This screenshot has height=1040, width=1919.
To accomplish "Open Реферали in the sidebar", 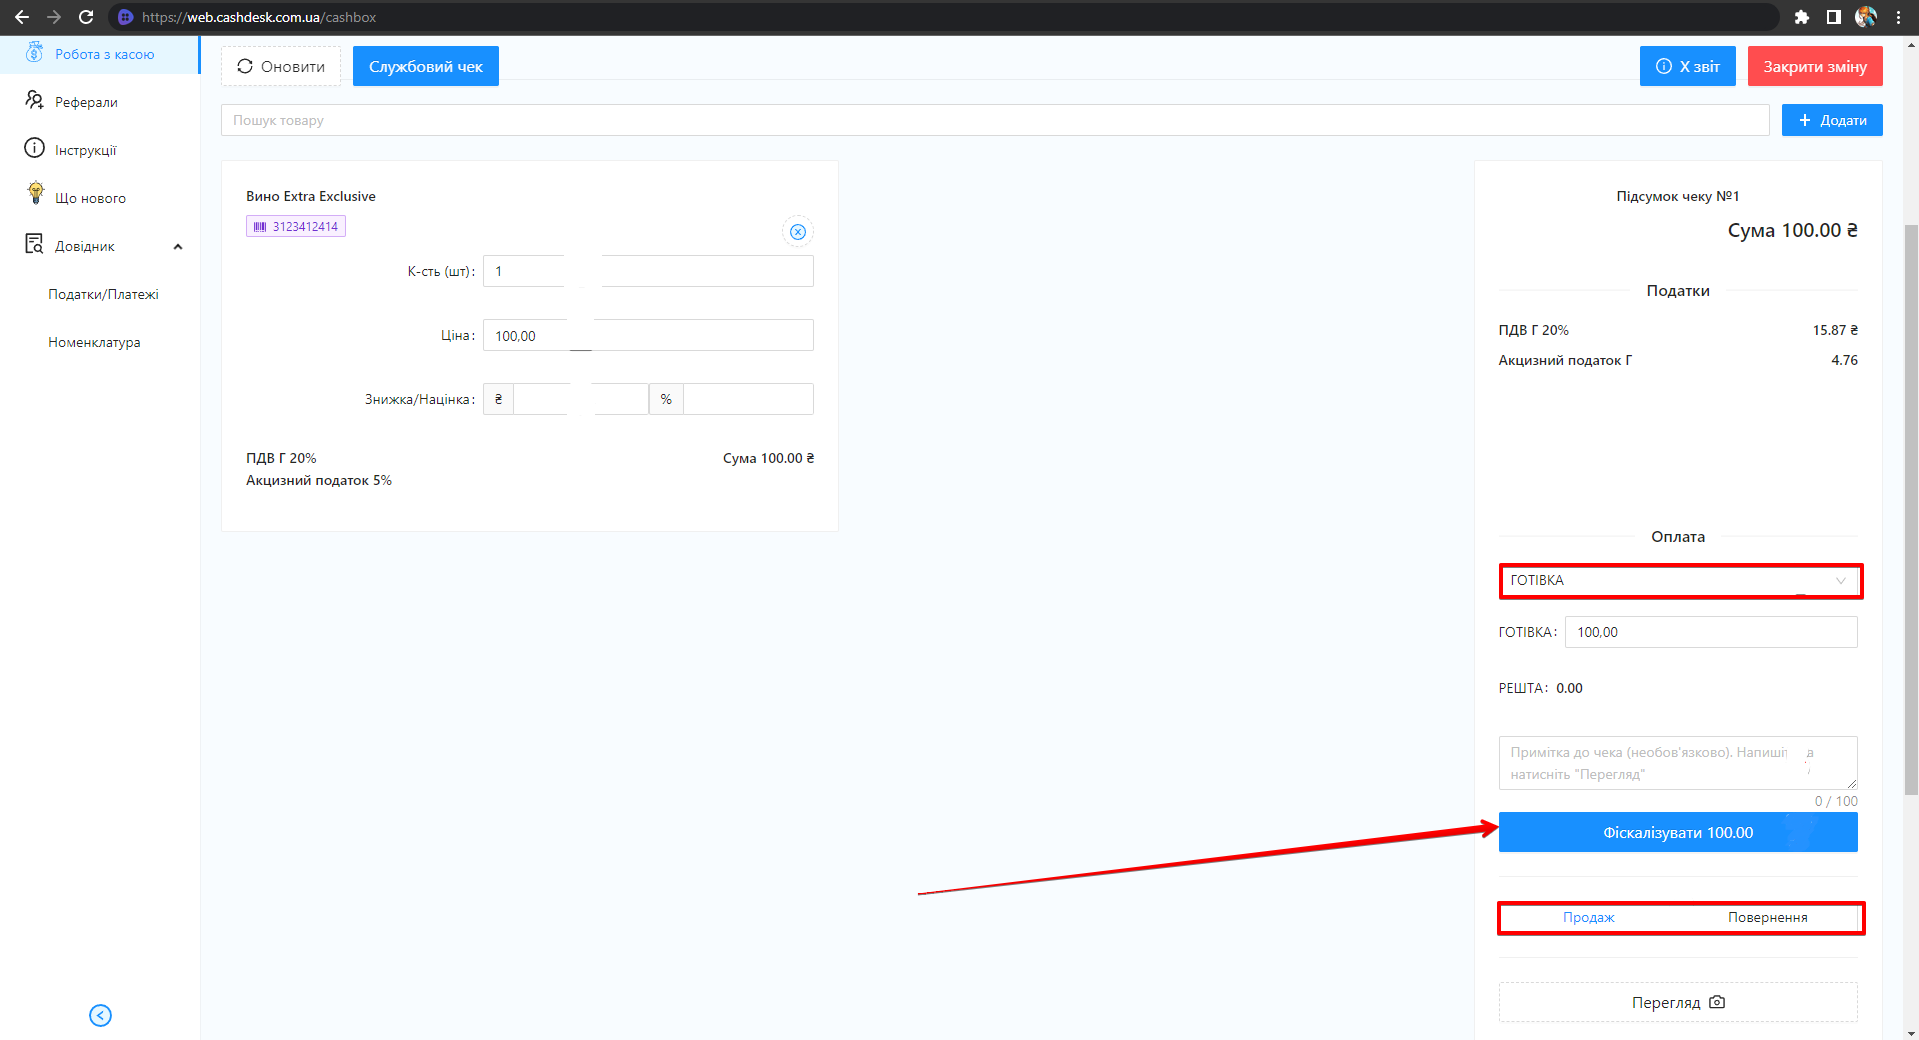I will pyautogui.click(x=86, y=102).
